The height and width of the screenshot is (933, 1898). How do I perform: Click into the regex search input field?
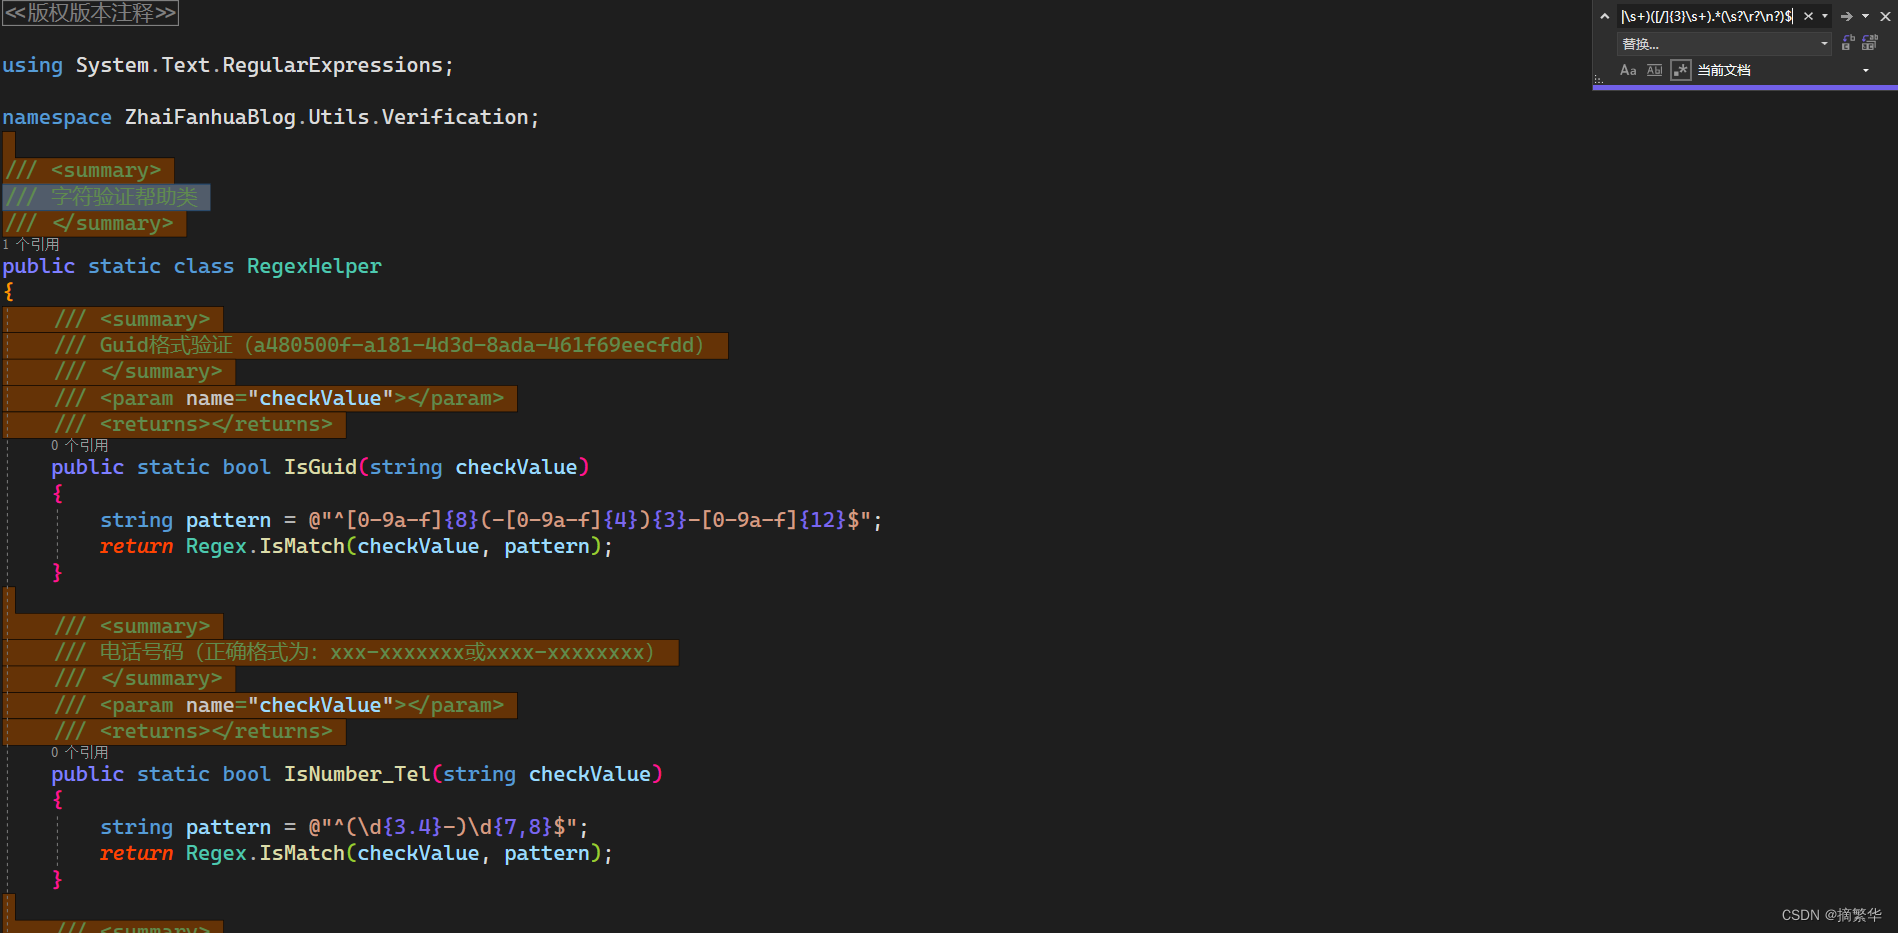coord(1707,16)
